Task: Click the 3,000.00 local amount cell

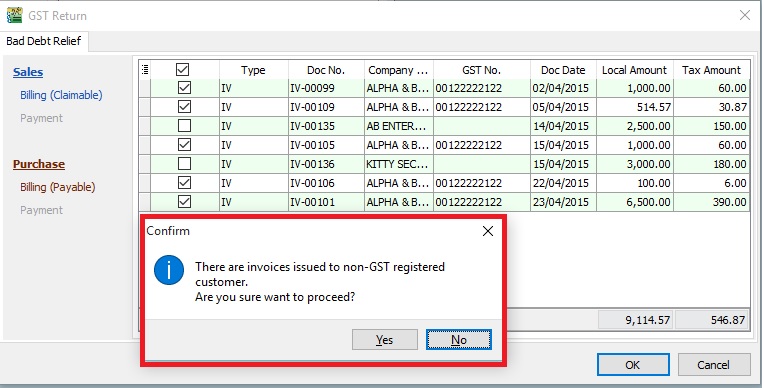Action: point(635,164)
